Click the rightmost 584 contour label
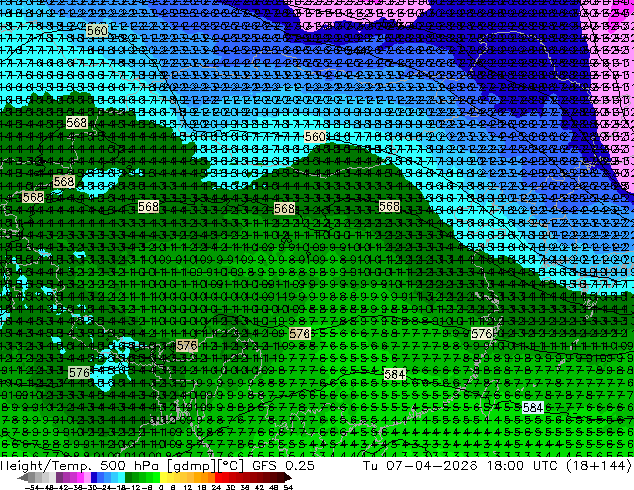 click(x=533, y=407)
